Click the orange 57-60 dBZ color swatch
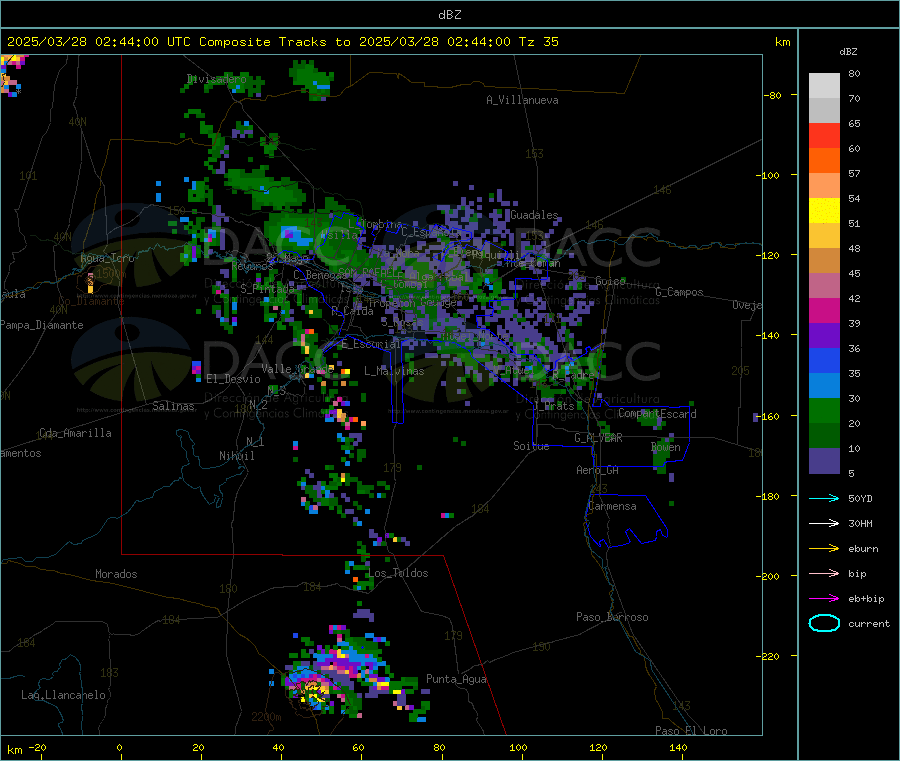The width and height of the screenshot is (900, 761). coord(824,161)
